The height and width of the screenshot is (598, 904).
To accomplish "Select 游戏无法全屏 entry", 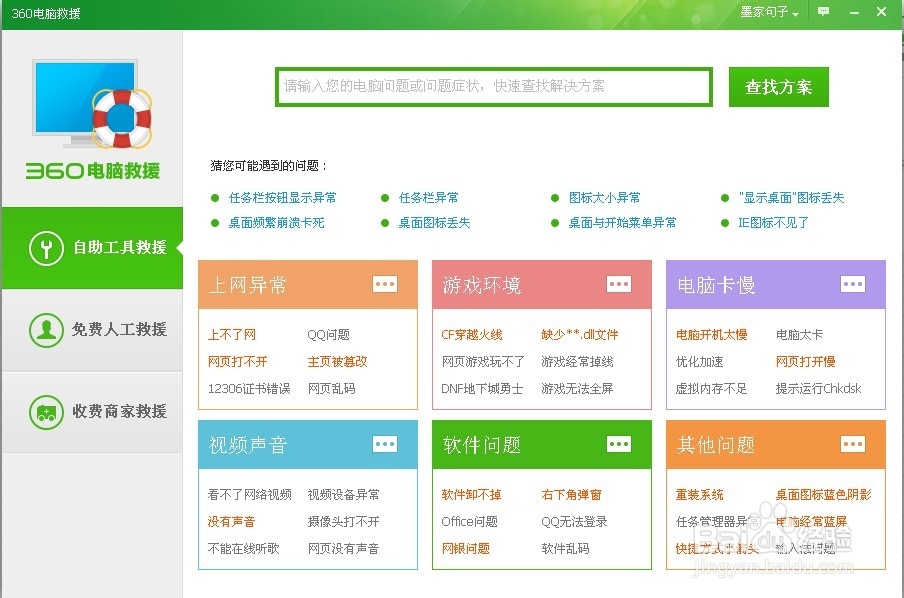I will point(577,389).
